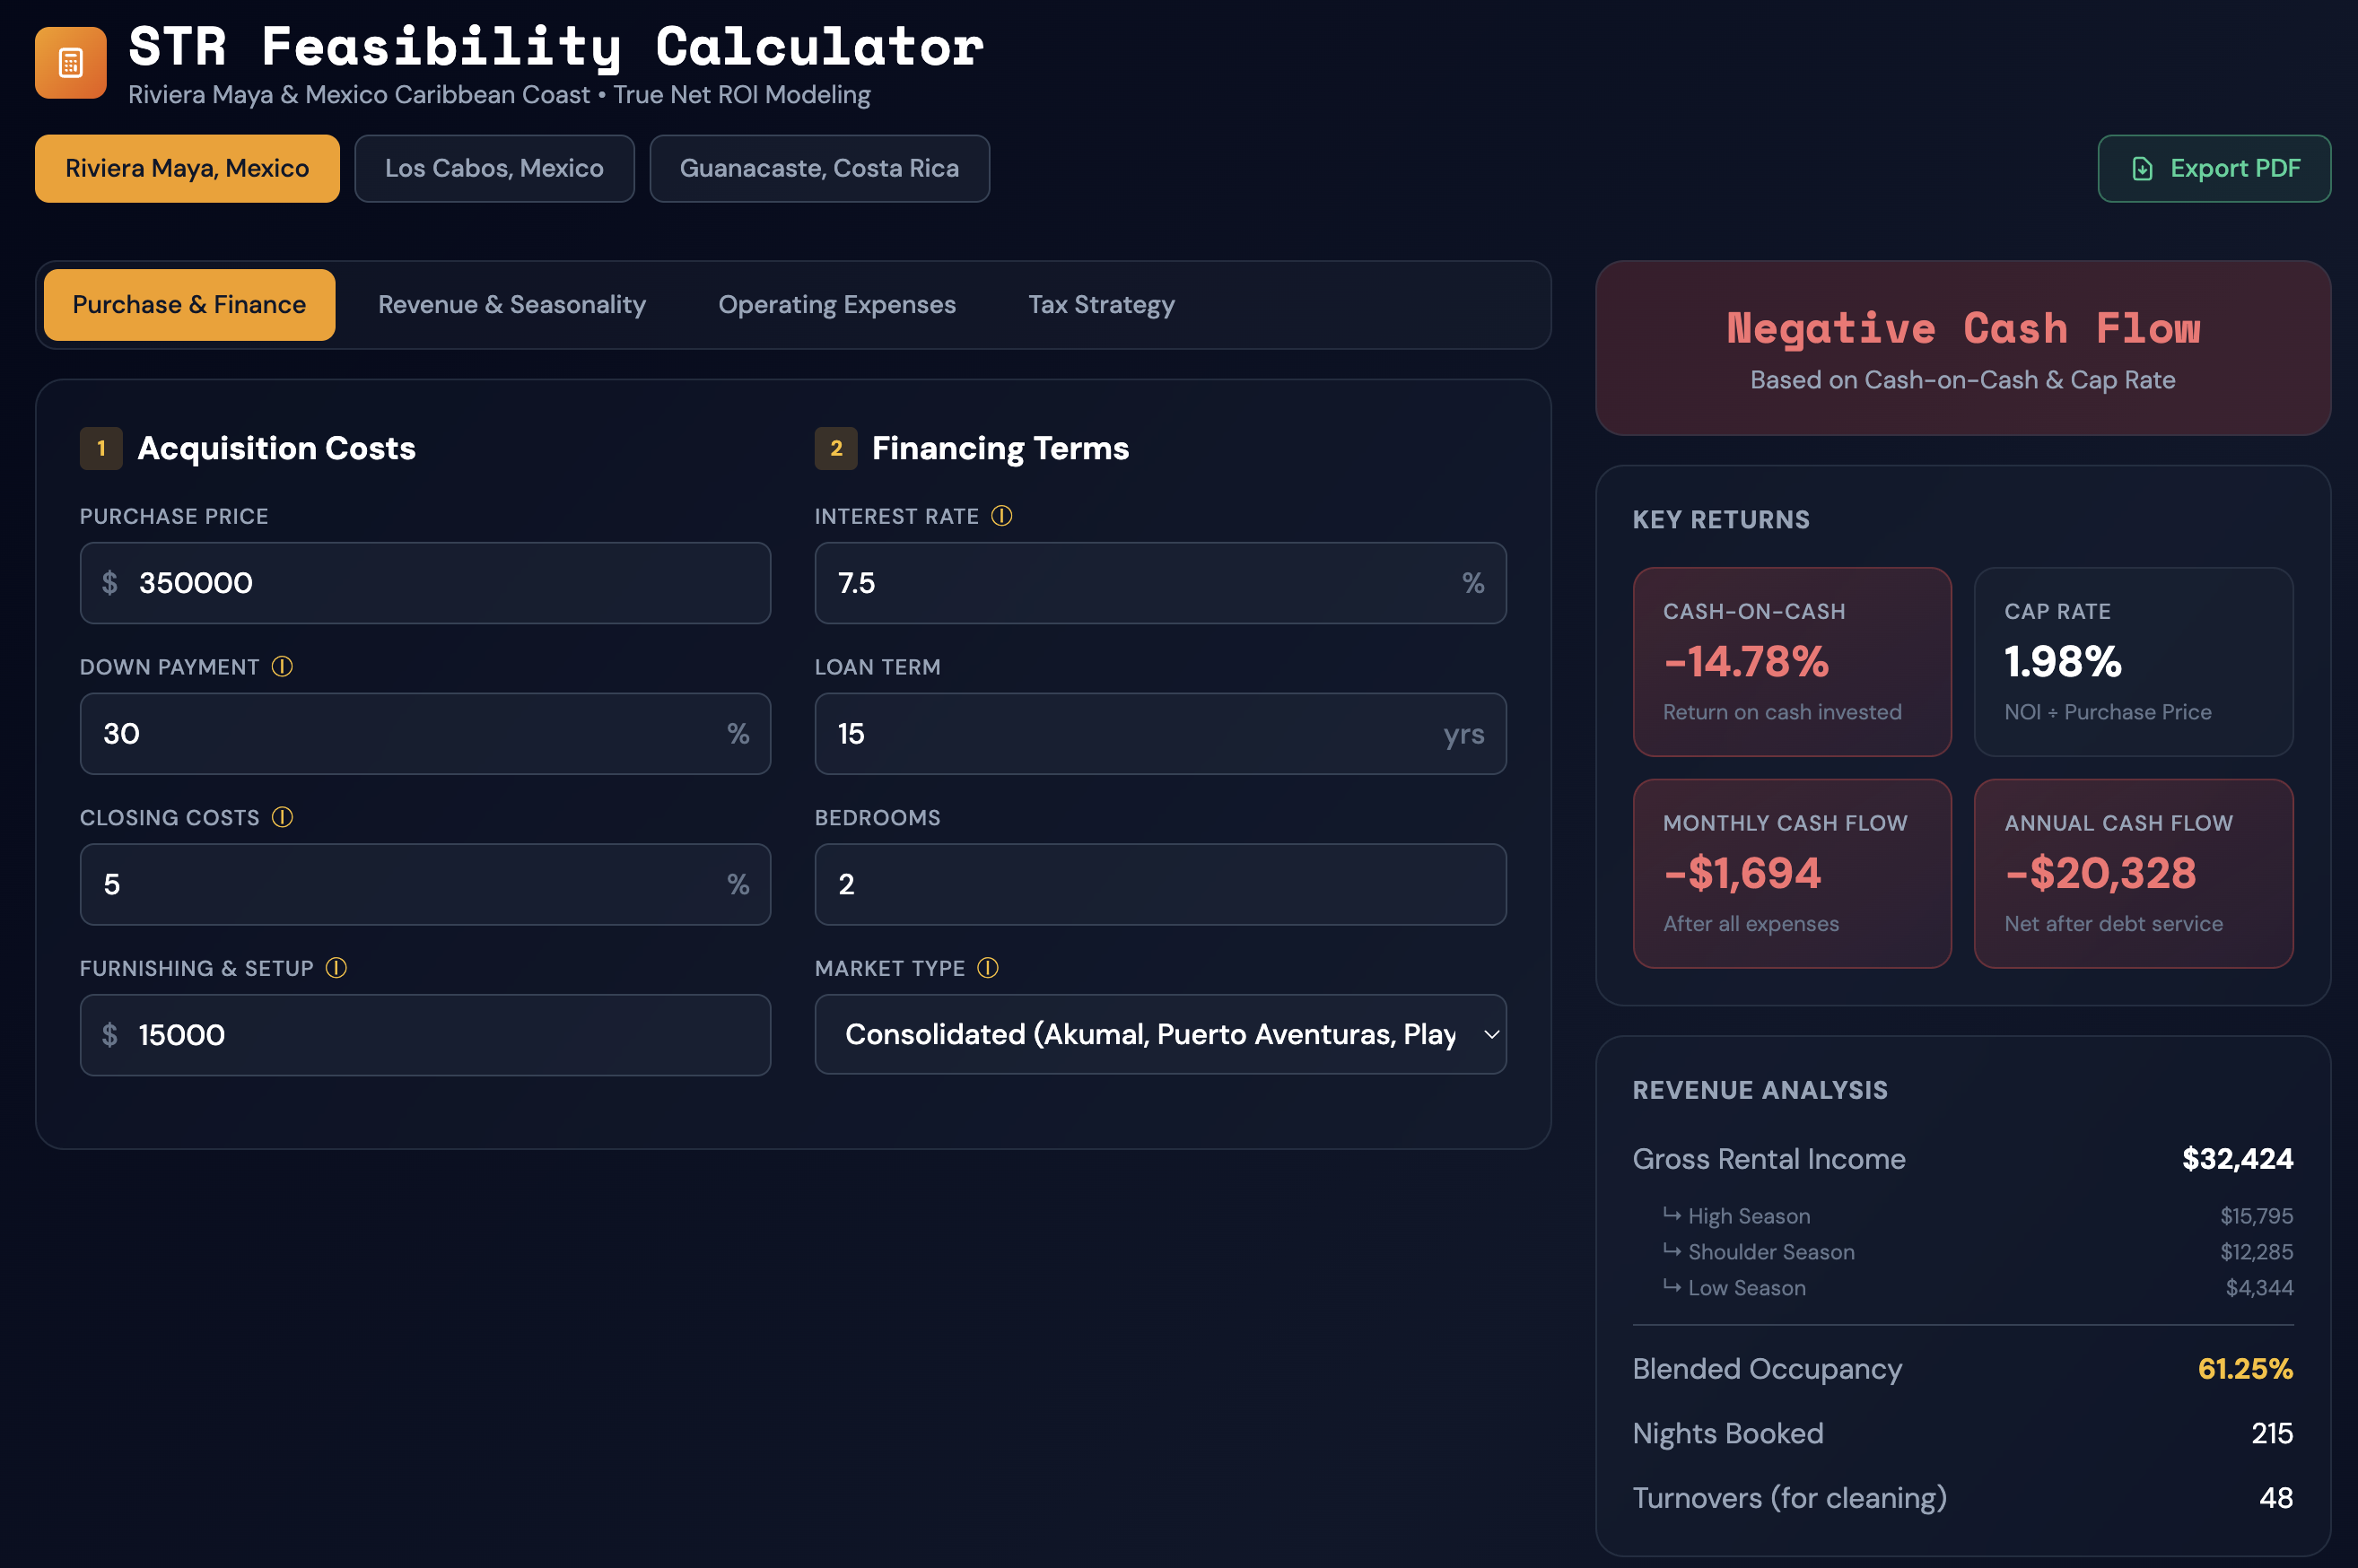Click the info icon next to Down Payment
This screenshot has width=2358, height=1568.
(x=283, y=666)
